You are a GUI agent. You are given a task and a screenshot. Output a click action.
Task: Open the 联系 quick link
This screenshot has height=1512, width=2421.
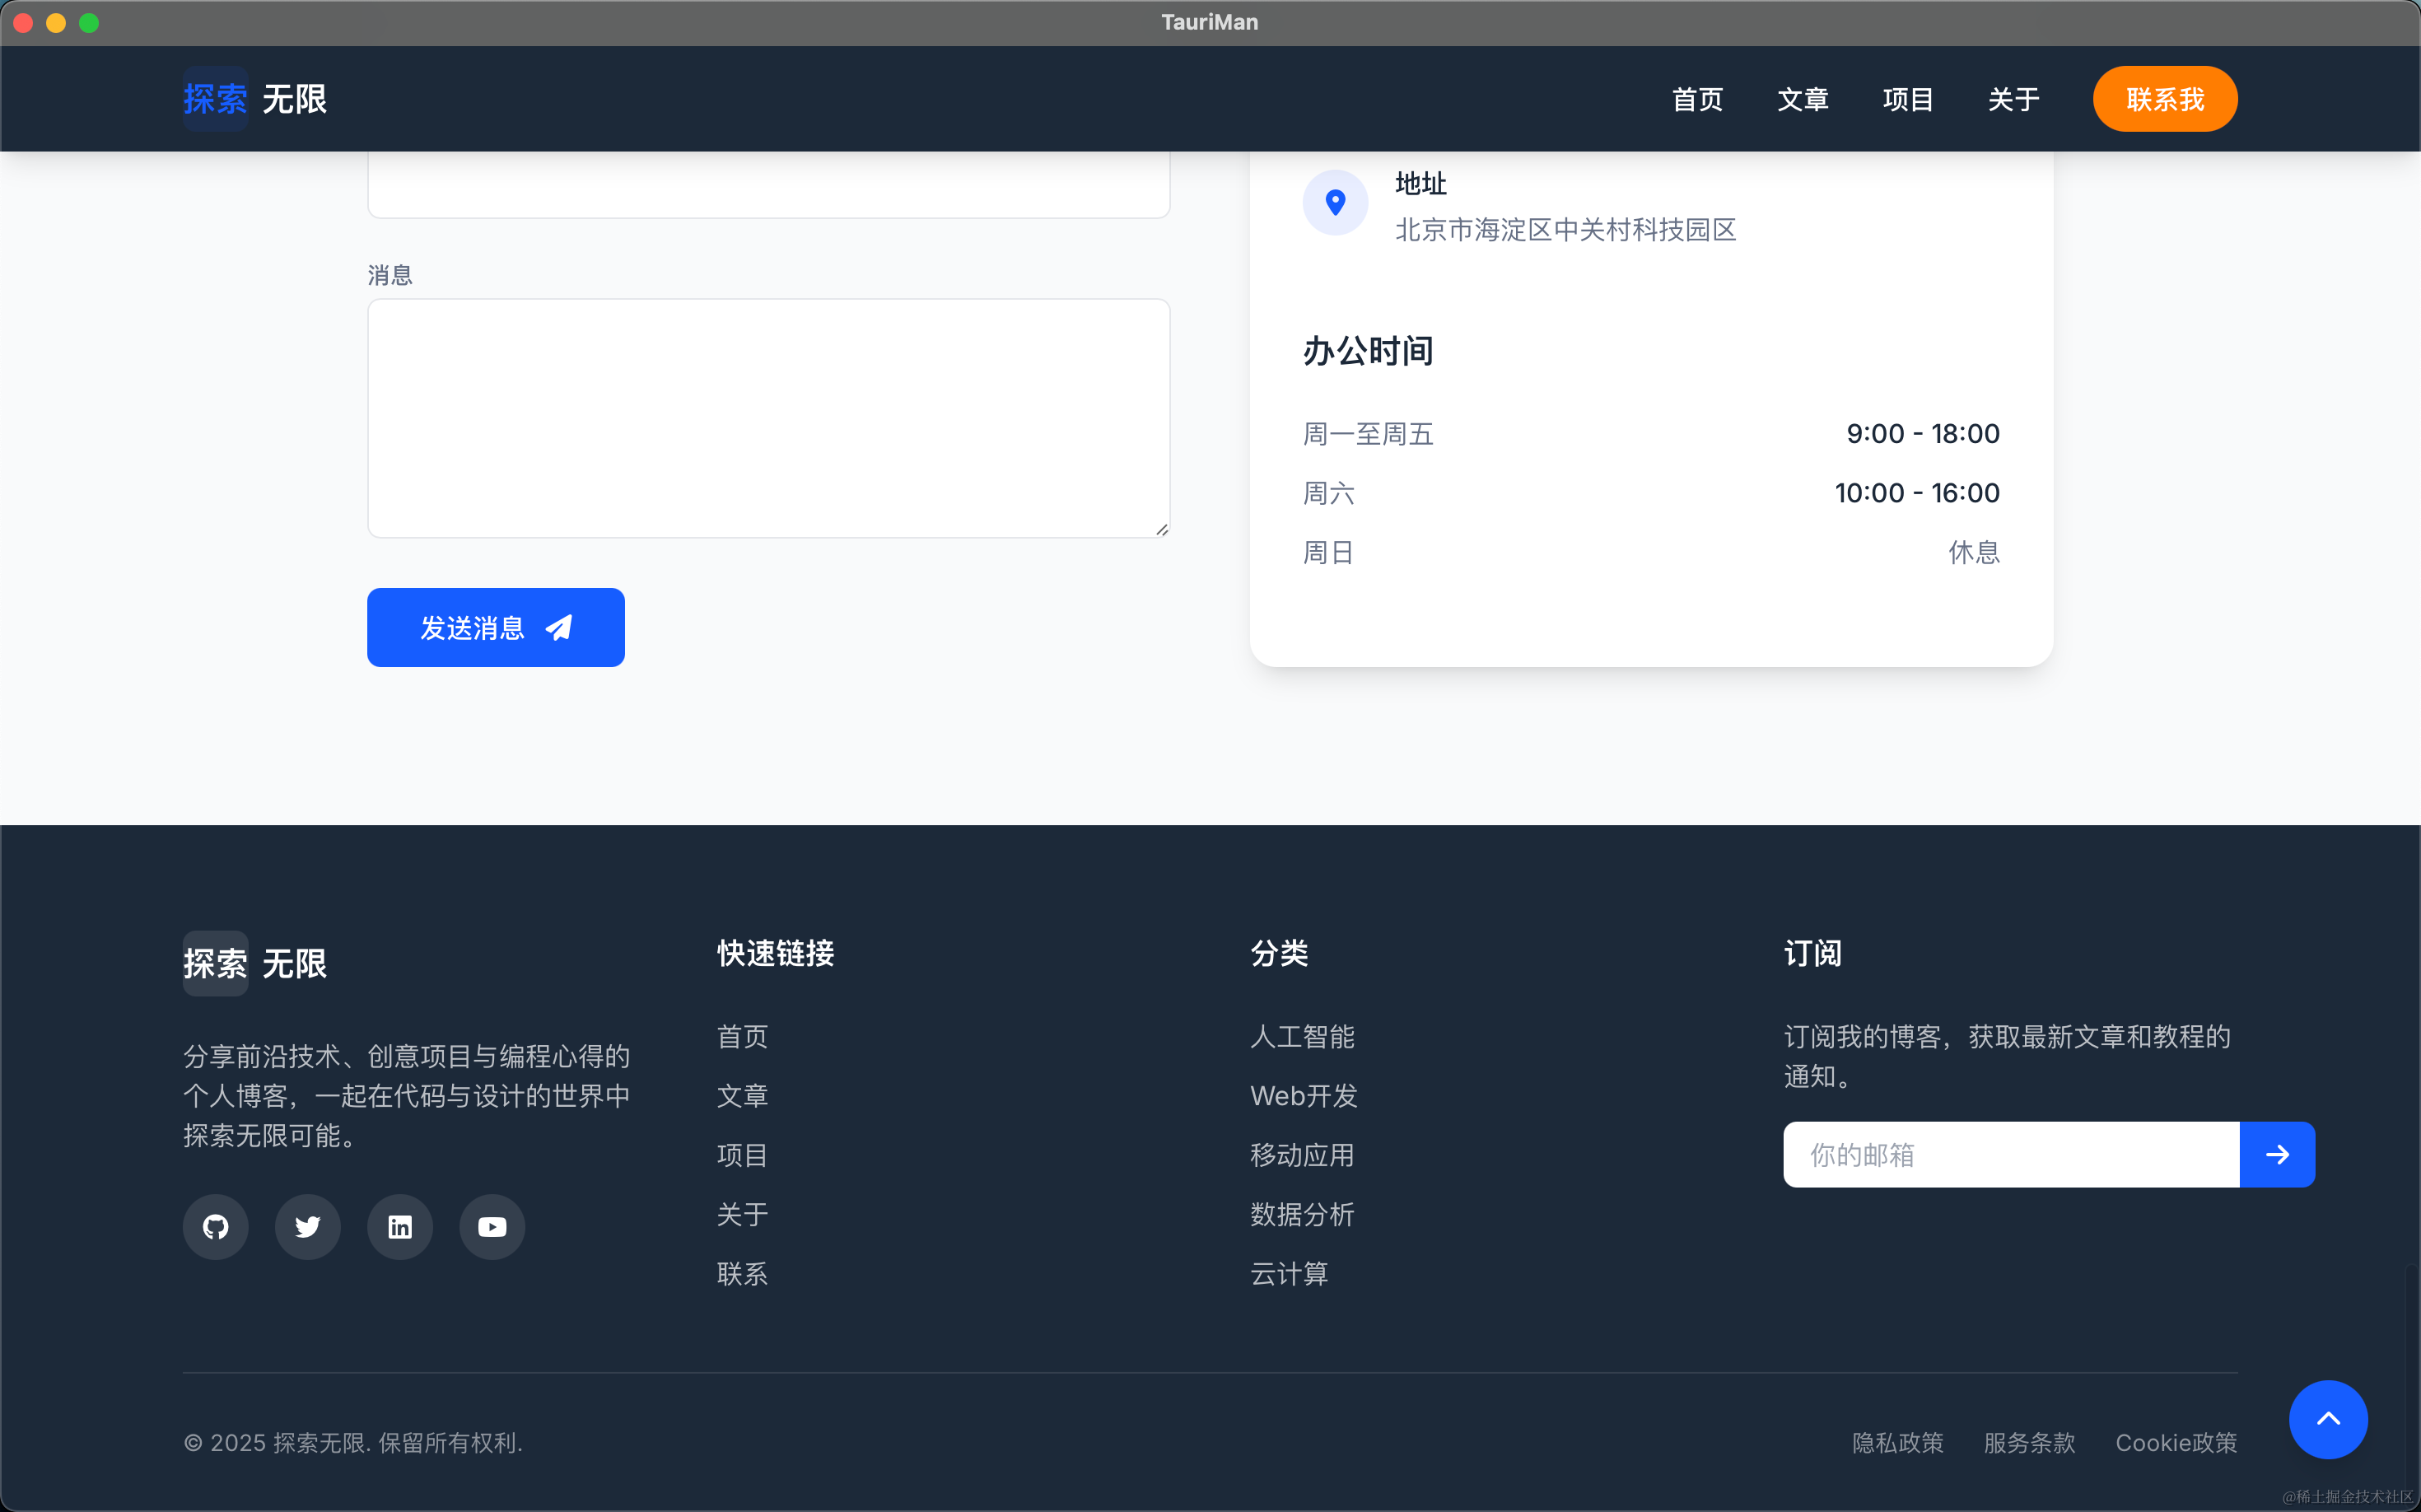click(742, 1274)
